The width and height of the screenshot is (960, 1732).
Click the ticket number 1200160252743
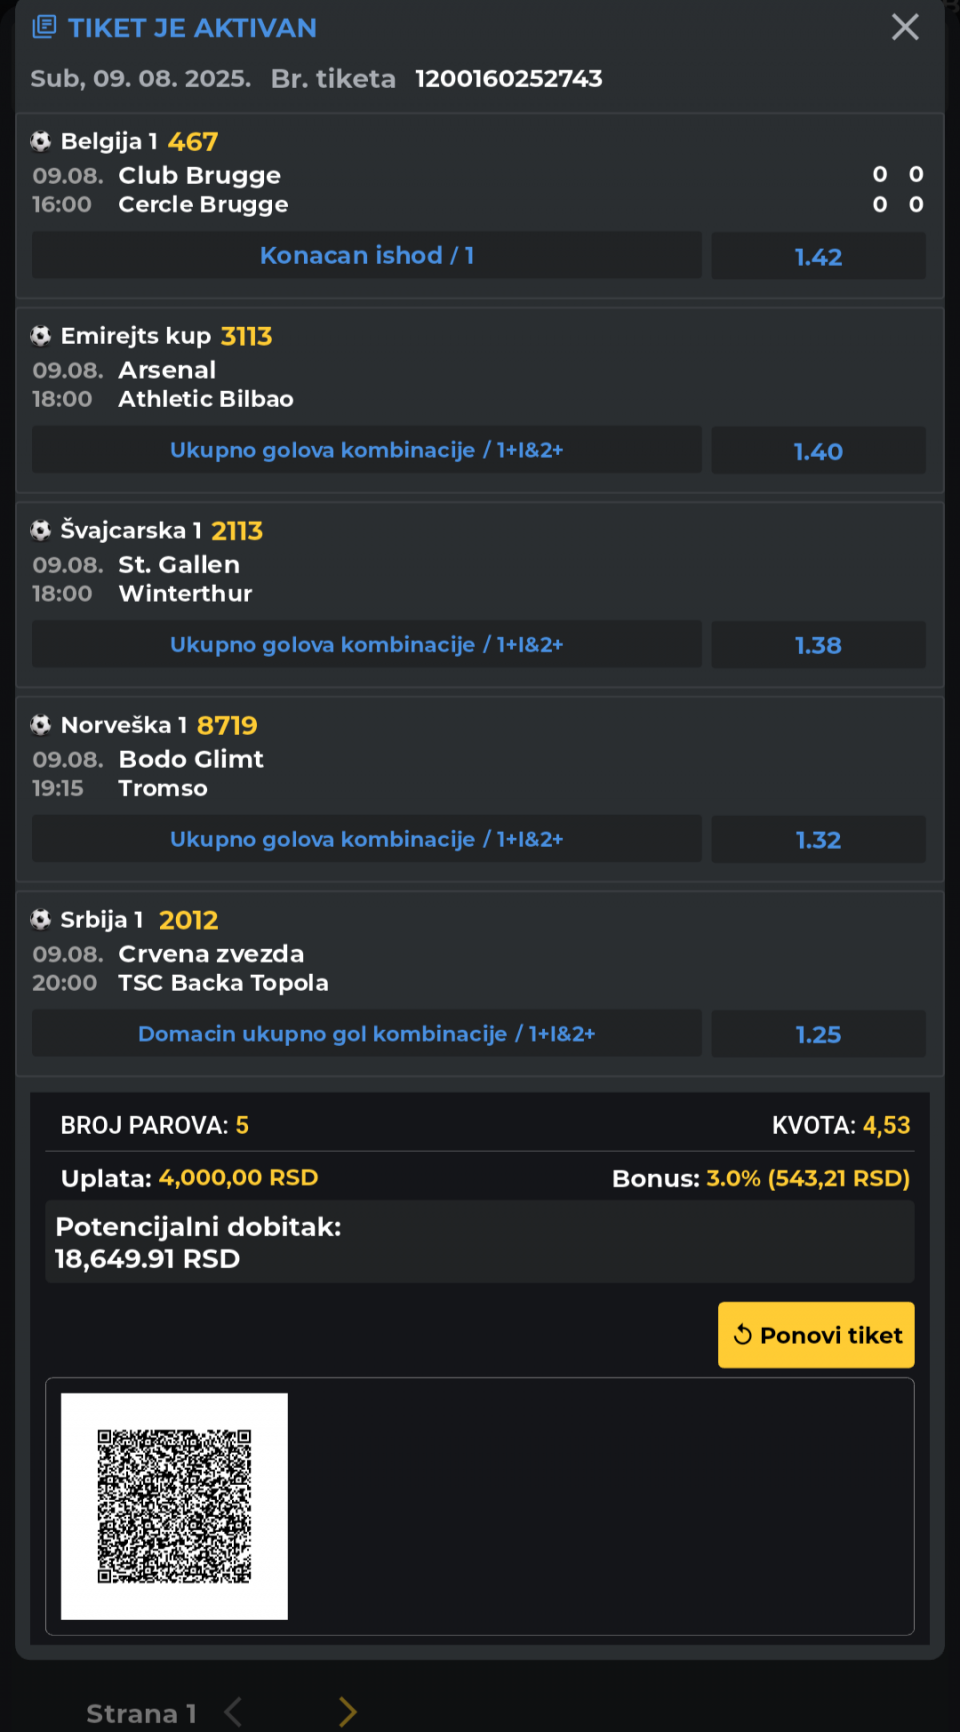tap(509, 78)
